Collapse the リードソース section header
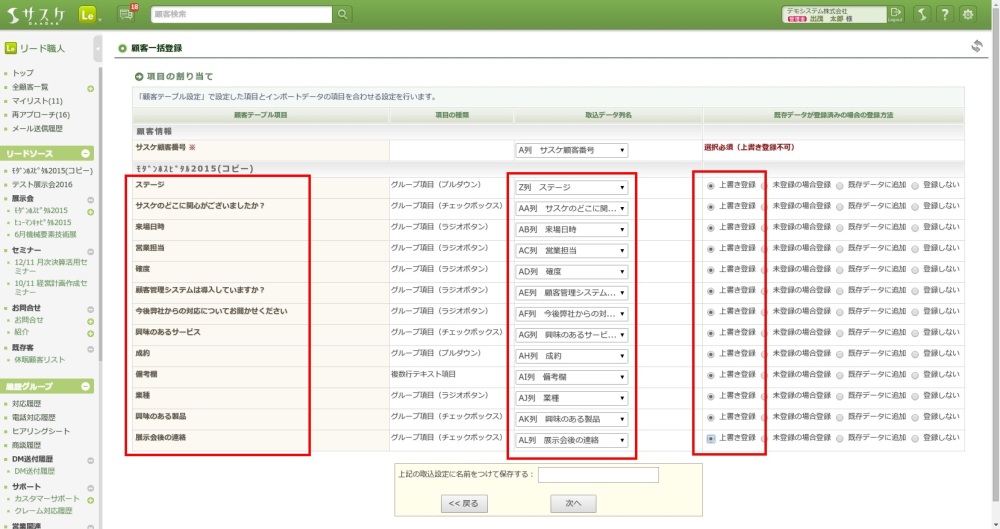 (x=87, y=153)
